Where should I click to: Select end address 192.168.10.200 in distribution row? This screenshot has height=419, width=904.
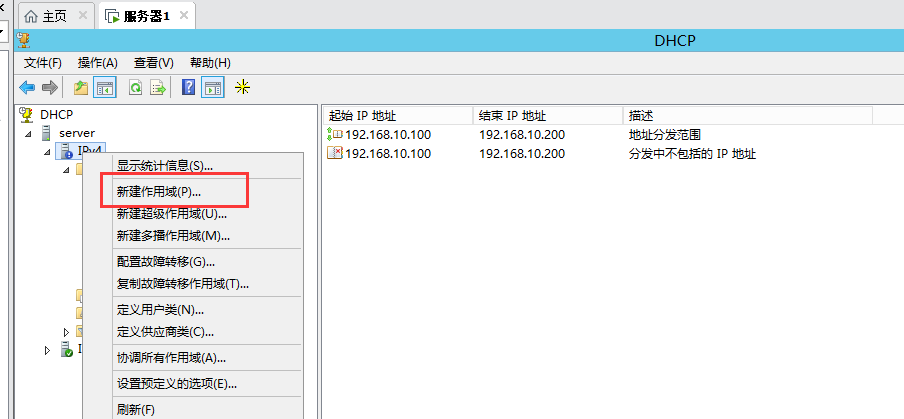click(x=522, y=135)
